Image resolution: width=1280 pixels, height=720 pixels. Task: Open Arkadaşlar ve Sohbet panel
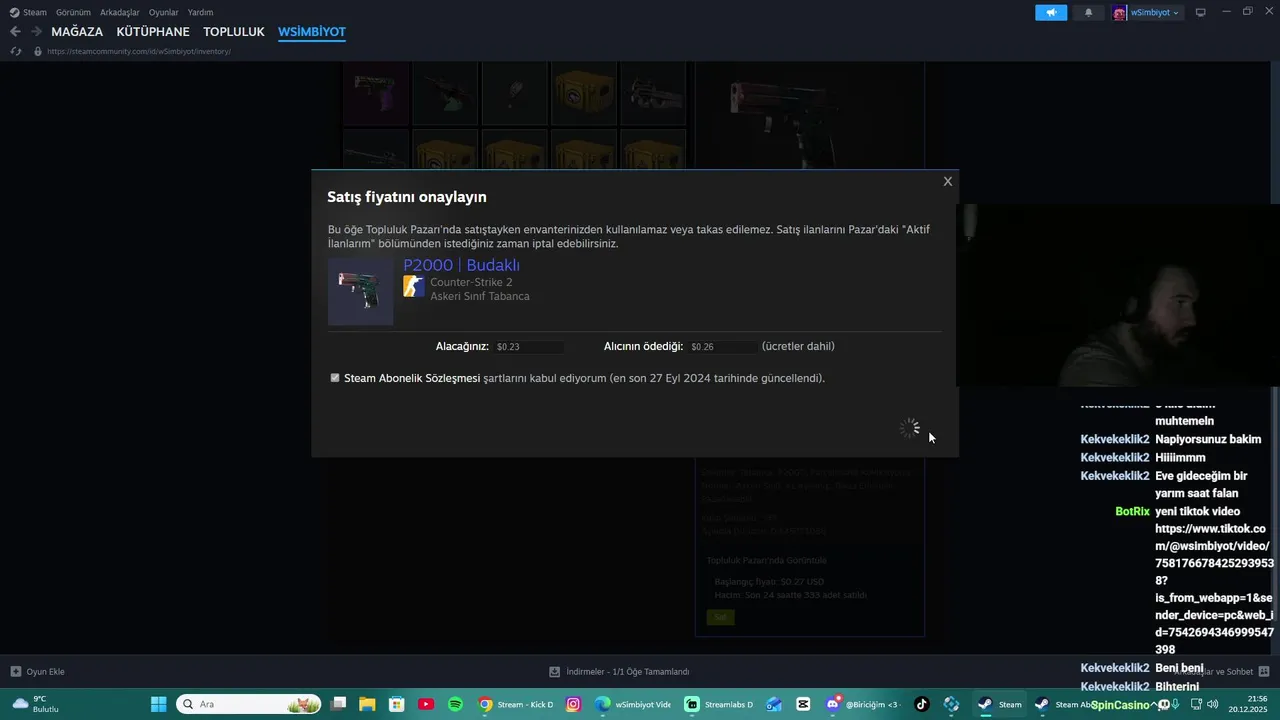click(x=1223, y=672)
